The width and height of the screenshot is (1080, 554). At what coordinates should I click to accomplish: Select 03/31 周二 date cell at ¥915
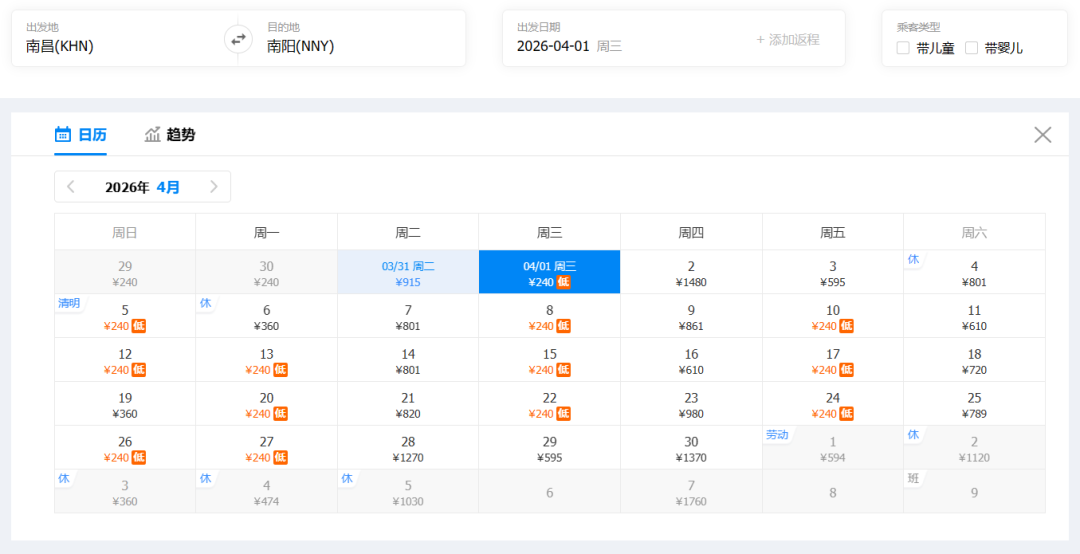tap(408, 272)
